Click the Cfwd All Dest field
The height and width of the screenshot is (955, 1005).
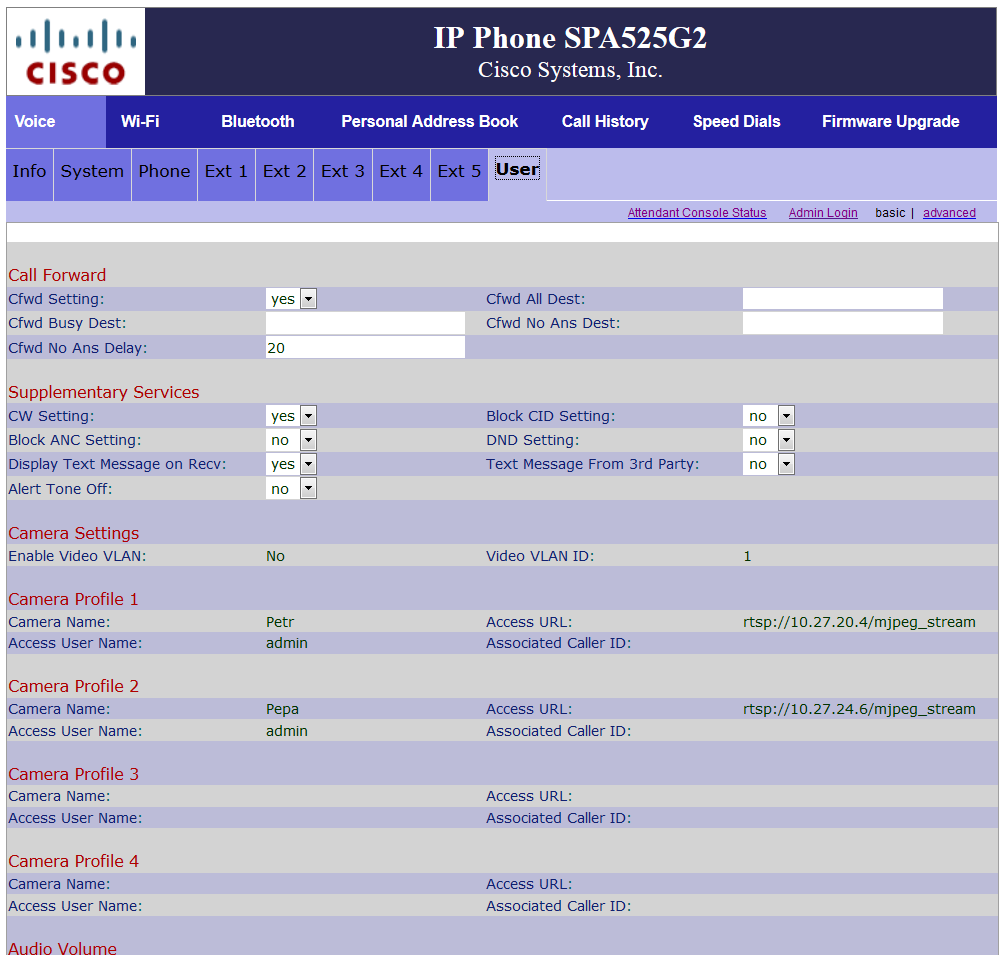(842, 299)
